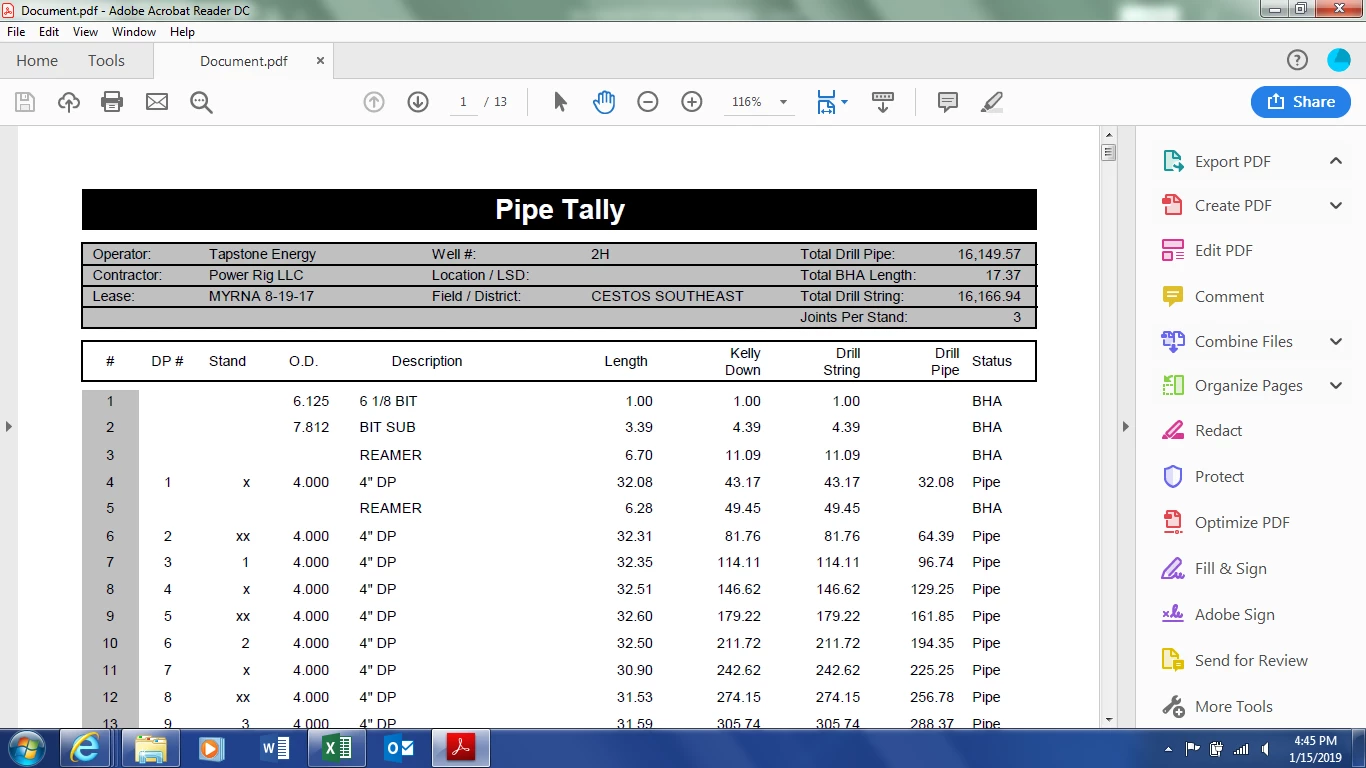
Task: Expand the Create PDF chevron
Action: point(1336,206)
